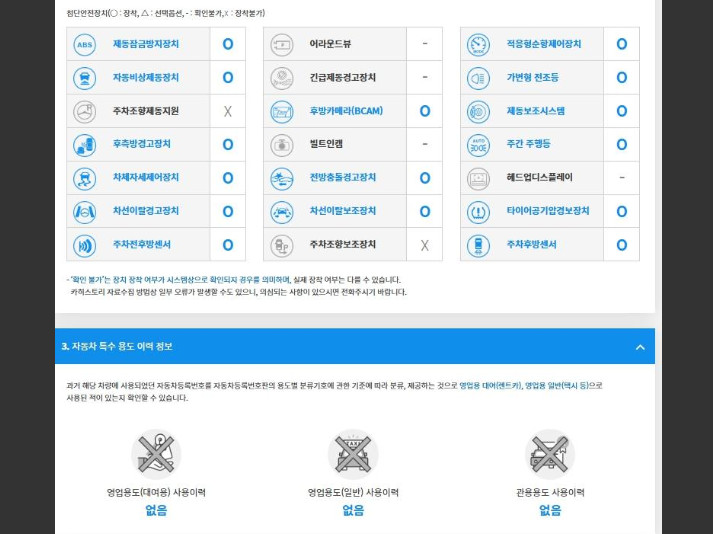
Task: Click the 자동비상제동장치 icon
Action: click(84, 78)
